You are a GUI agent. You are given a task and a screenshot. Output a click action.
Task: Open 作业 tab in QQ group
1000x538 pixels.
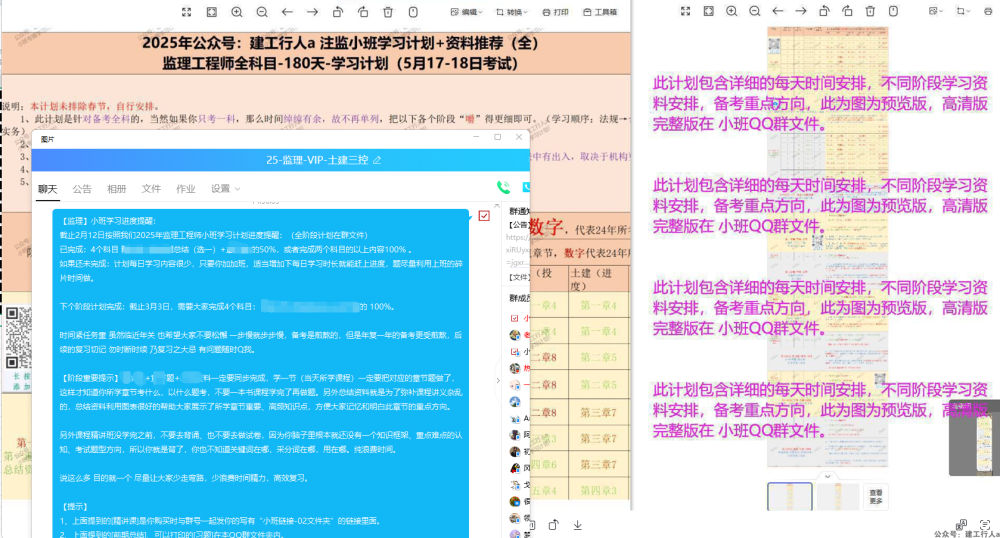point(186,189)
